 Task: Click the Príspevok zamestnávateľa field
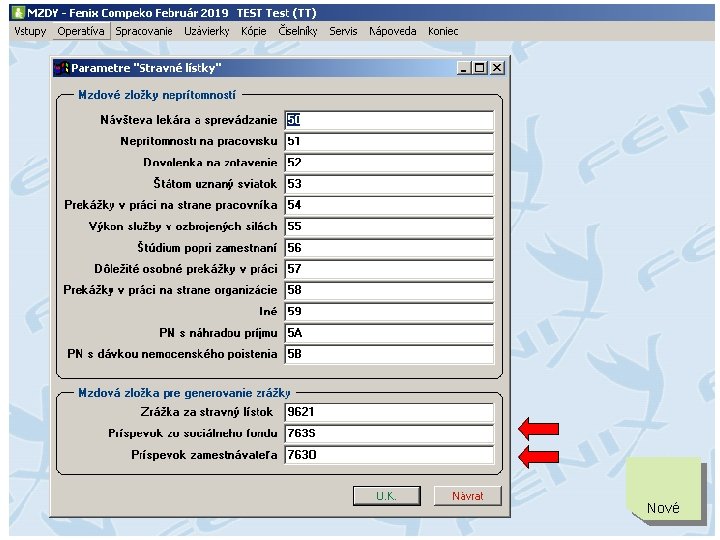[389, 455]
